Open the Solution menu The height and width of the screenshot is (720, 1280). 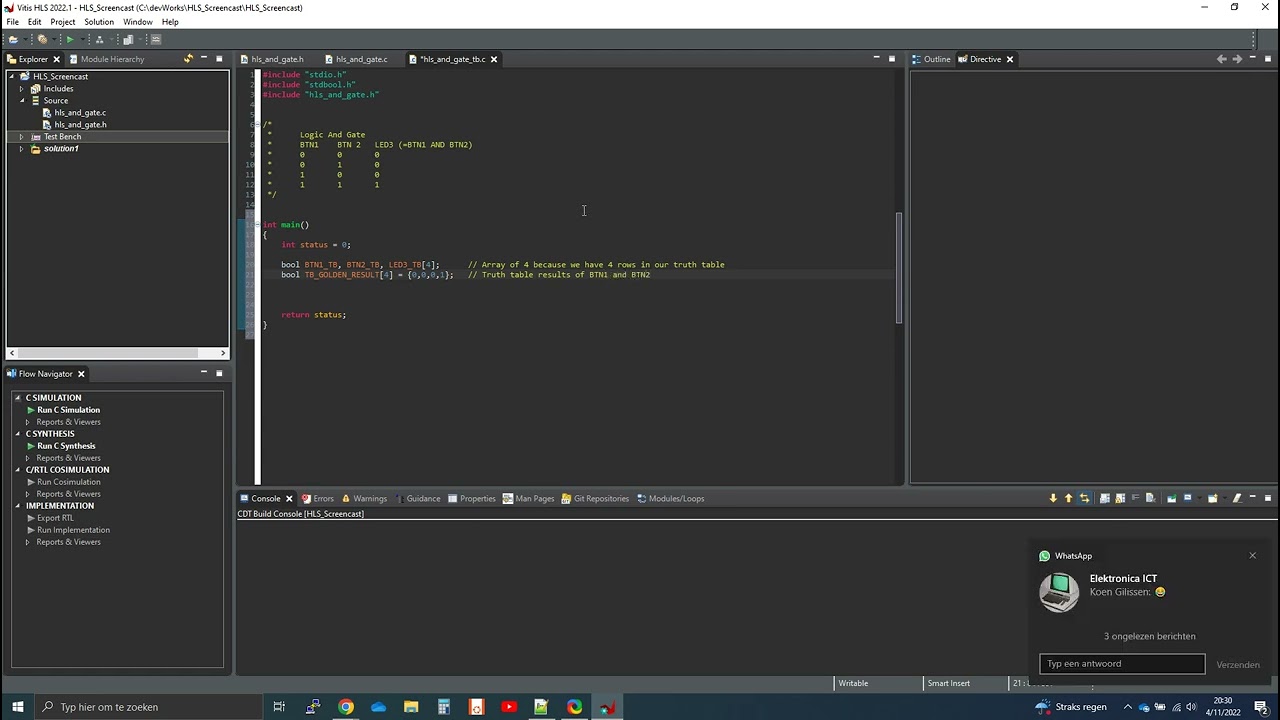[99, 22]
